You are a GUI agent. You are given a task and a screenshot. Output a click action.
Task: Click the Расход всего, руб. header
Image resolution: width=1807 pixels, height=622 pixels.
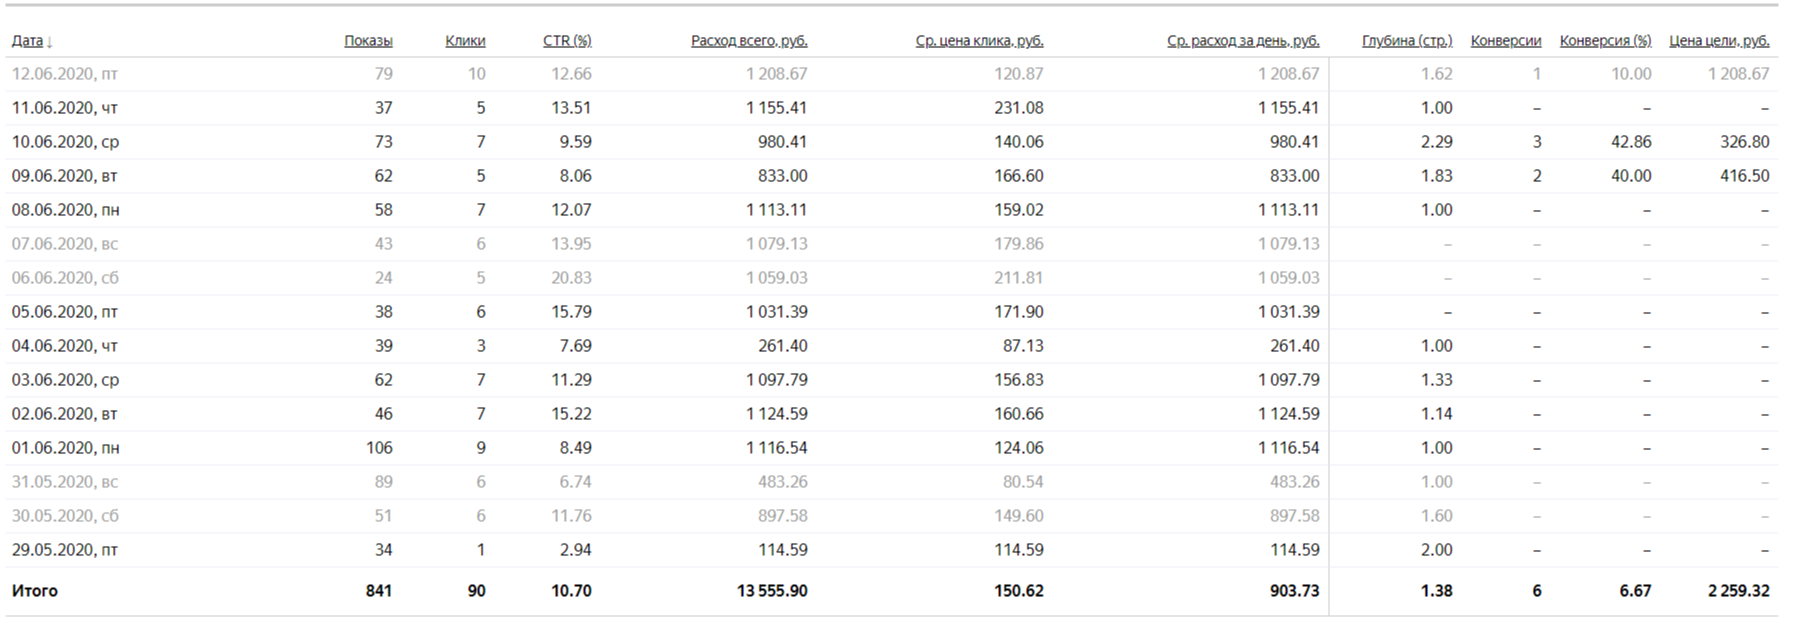click(749, 41)
